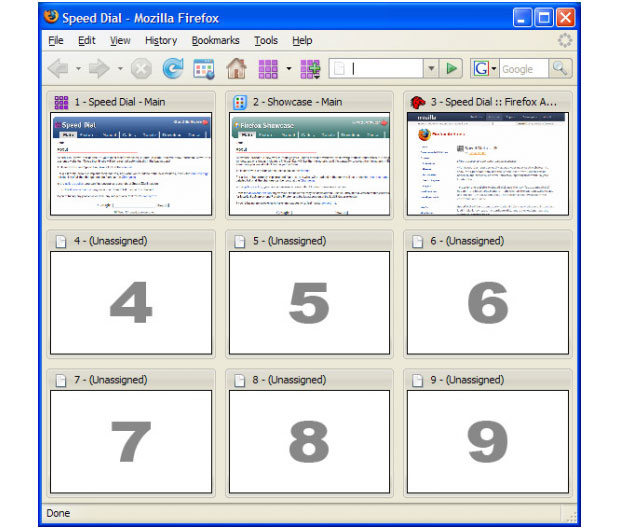
Task: Open the Speed Dial purple grid icon
Action: click(x=268, y=69)
